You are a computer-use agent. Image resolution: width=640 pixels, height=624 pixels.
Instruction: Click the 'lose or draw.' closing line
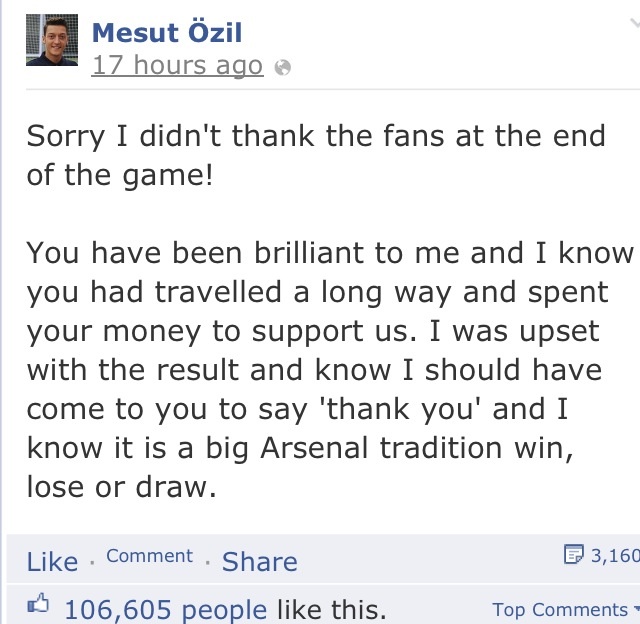(121, 487)
